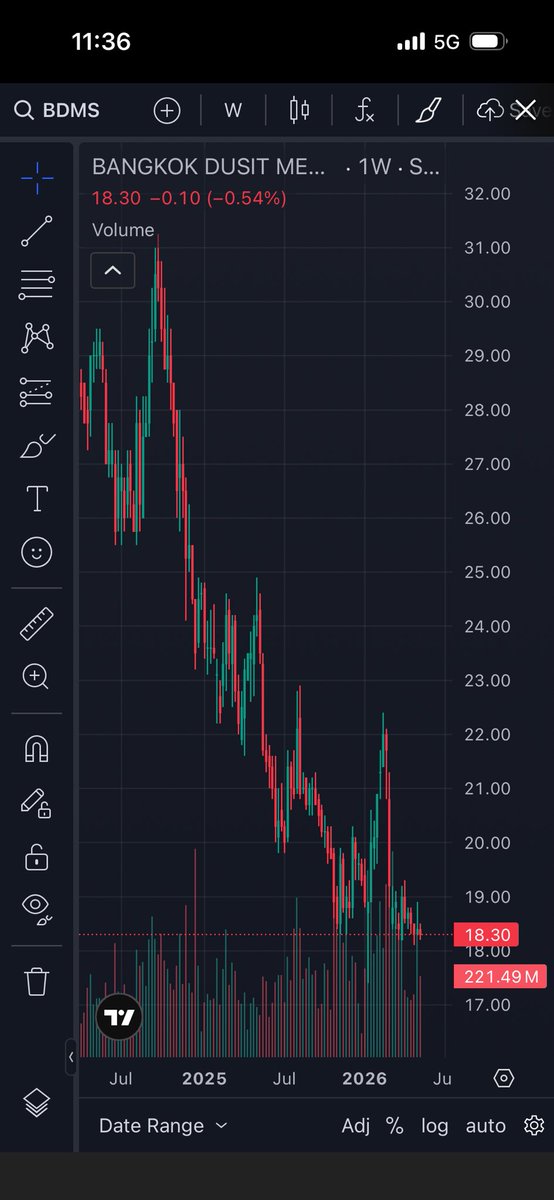Toggle Adj adjusted data
The width and height of the screenshot is (554, 1200).
click(x=356, y=1126)
